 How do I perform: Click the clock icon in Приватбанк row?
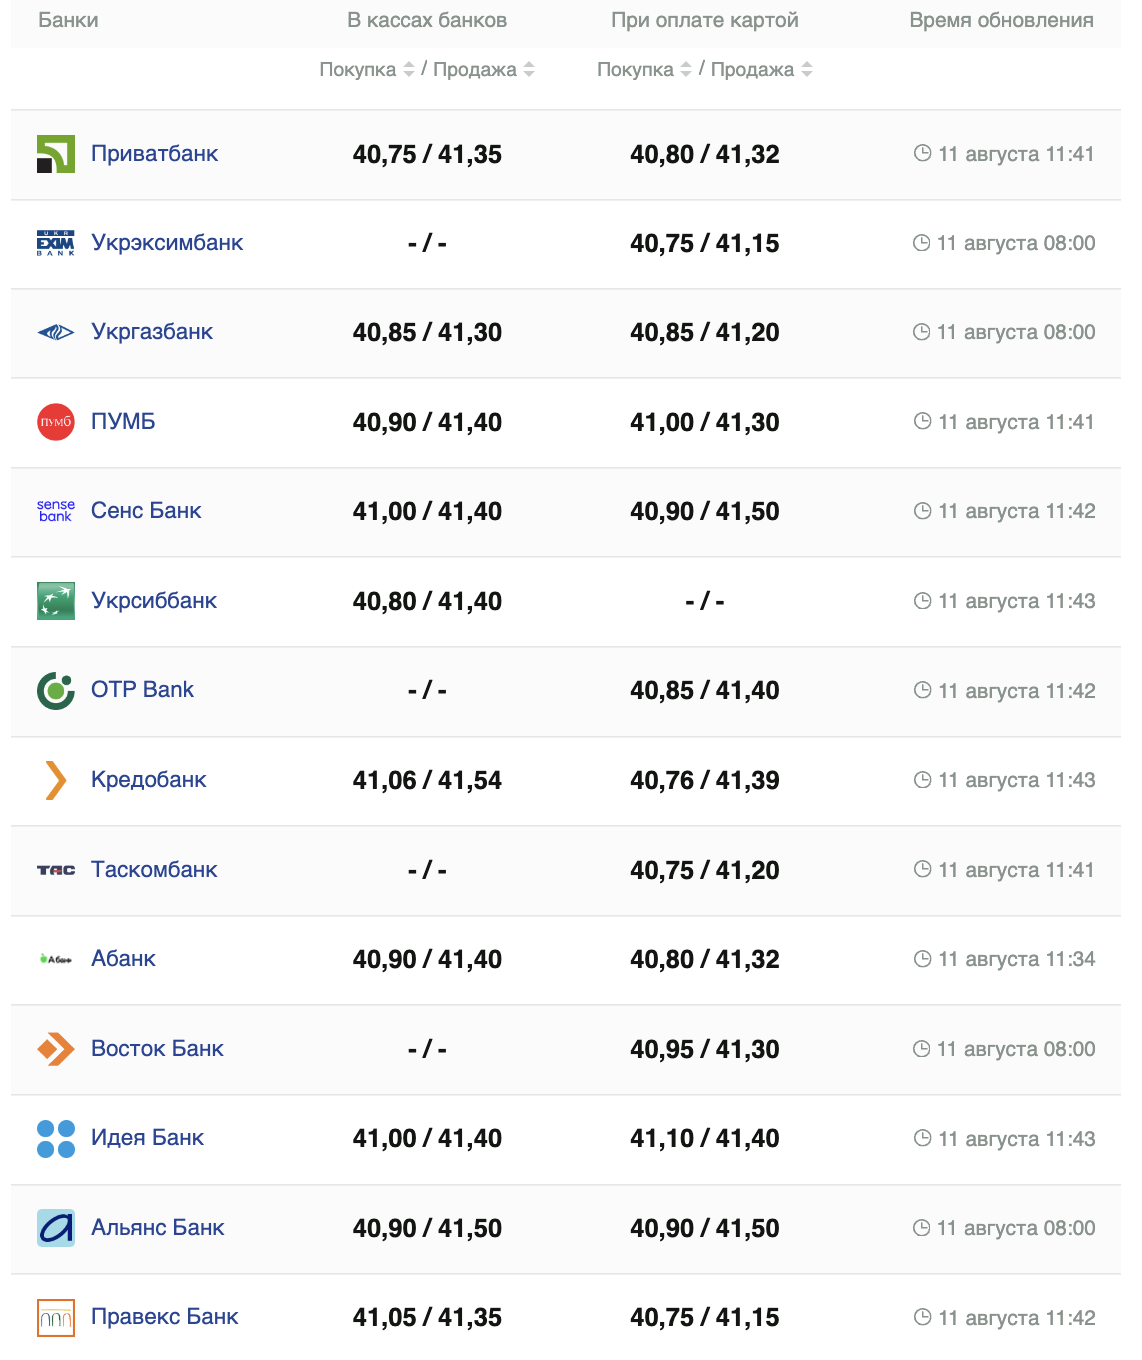922,153
